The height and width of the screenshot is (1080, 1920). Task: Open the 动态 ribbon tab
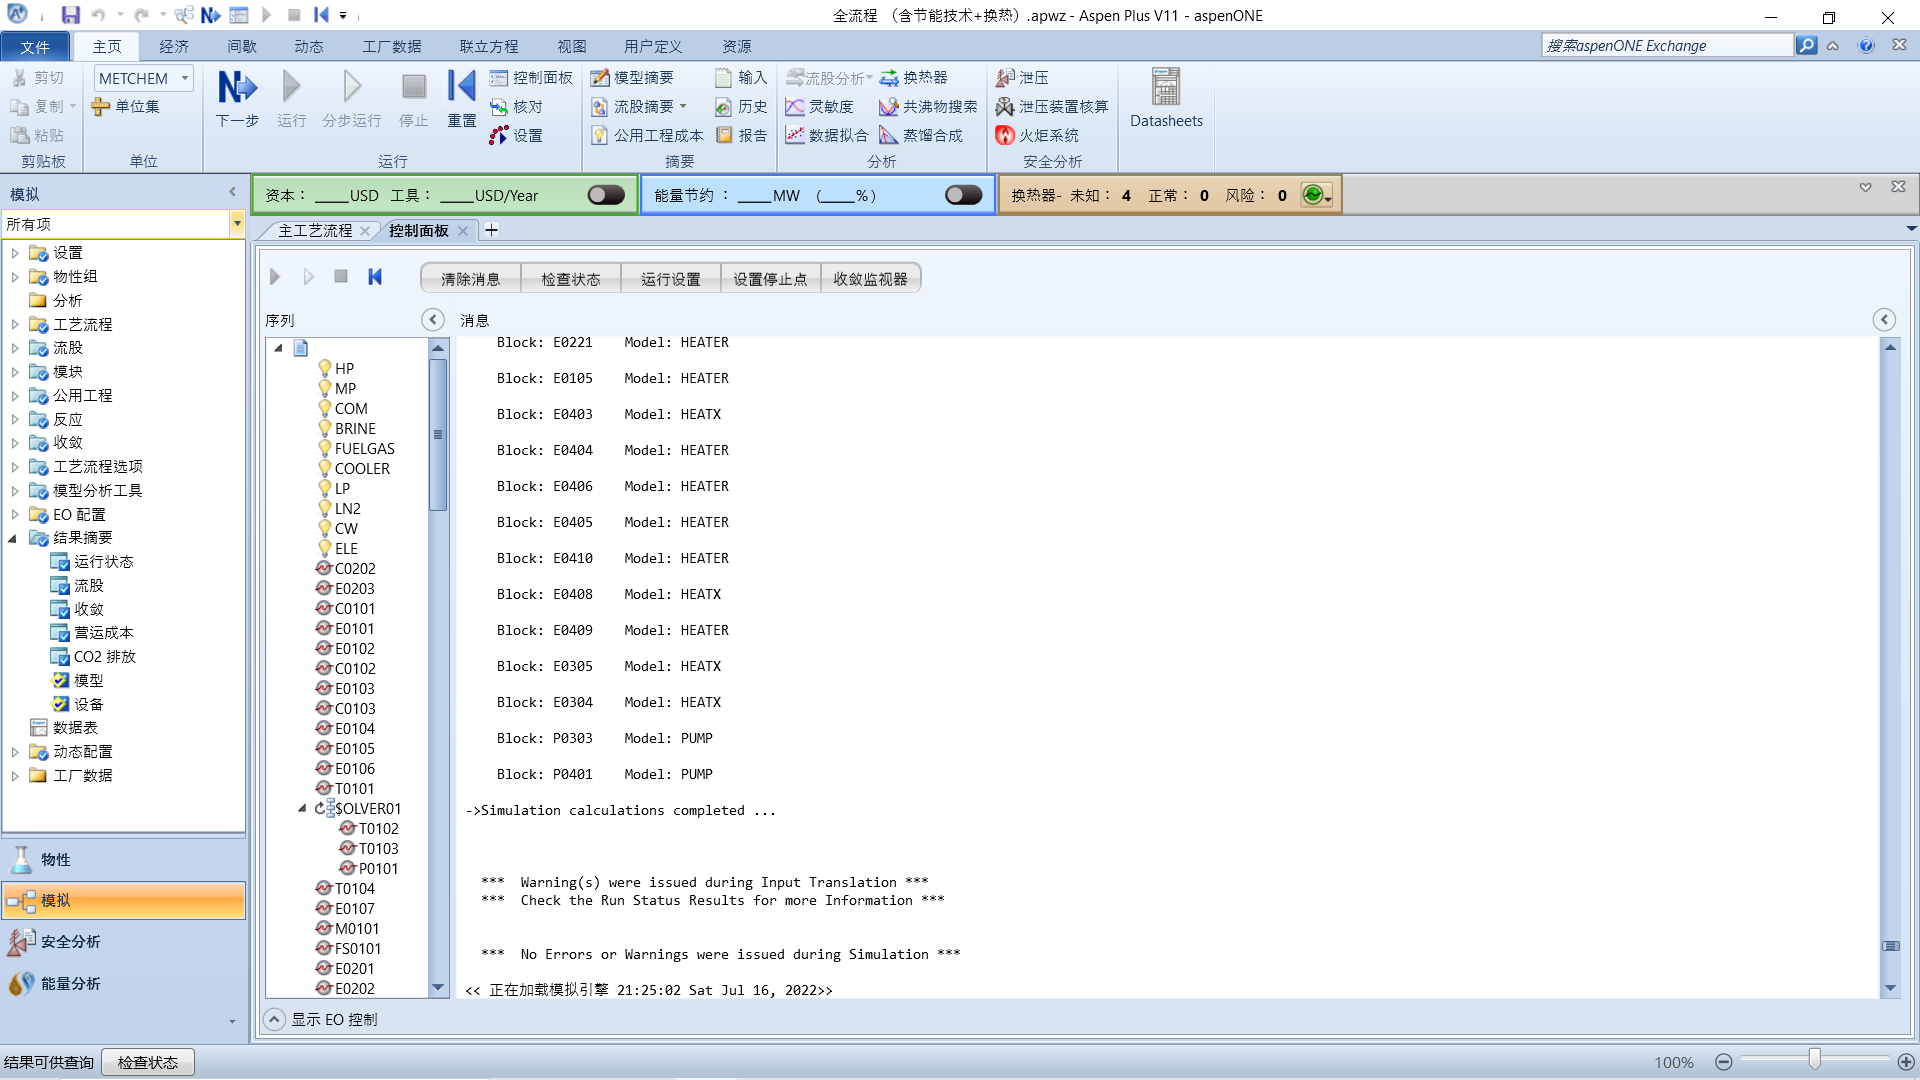click(308, 46)
